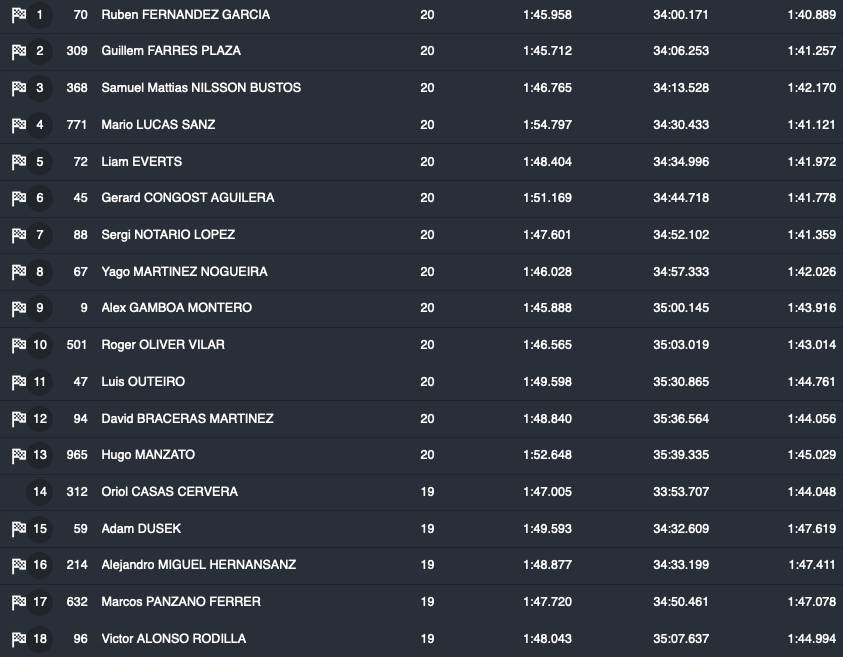843x657 pixels.
Task: Click on Roger Oliver Vilar's name
Action: [163, 345]
